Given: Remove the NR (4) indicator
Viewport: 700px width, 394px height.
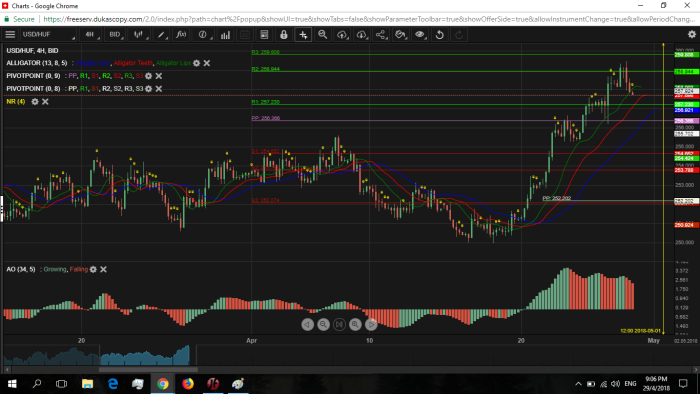Looking at the screenshot, I should coord(45,102).
